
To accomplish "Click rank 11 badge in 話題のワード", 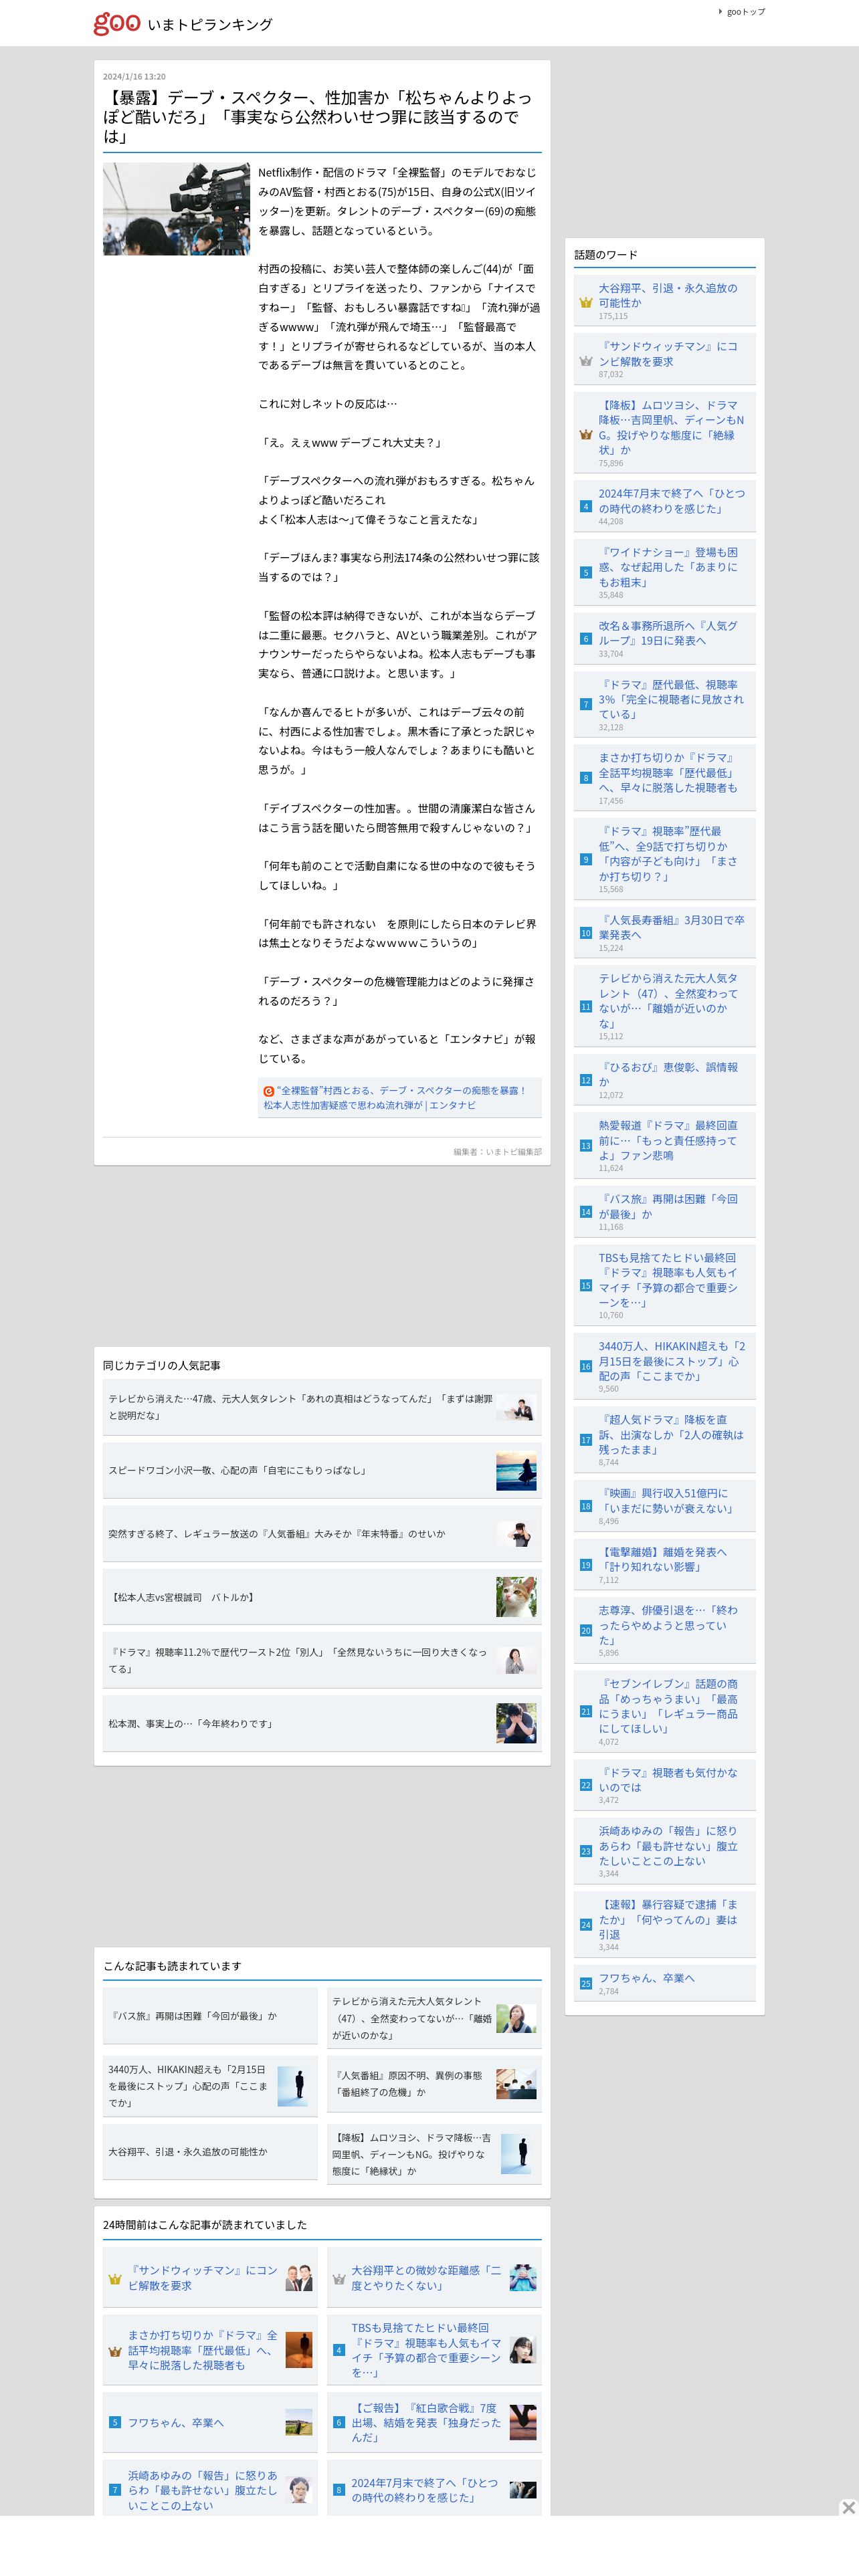I will (586, 1007).
